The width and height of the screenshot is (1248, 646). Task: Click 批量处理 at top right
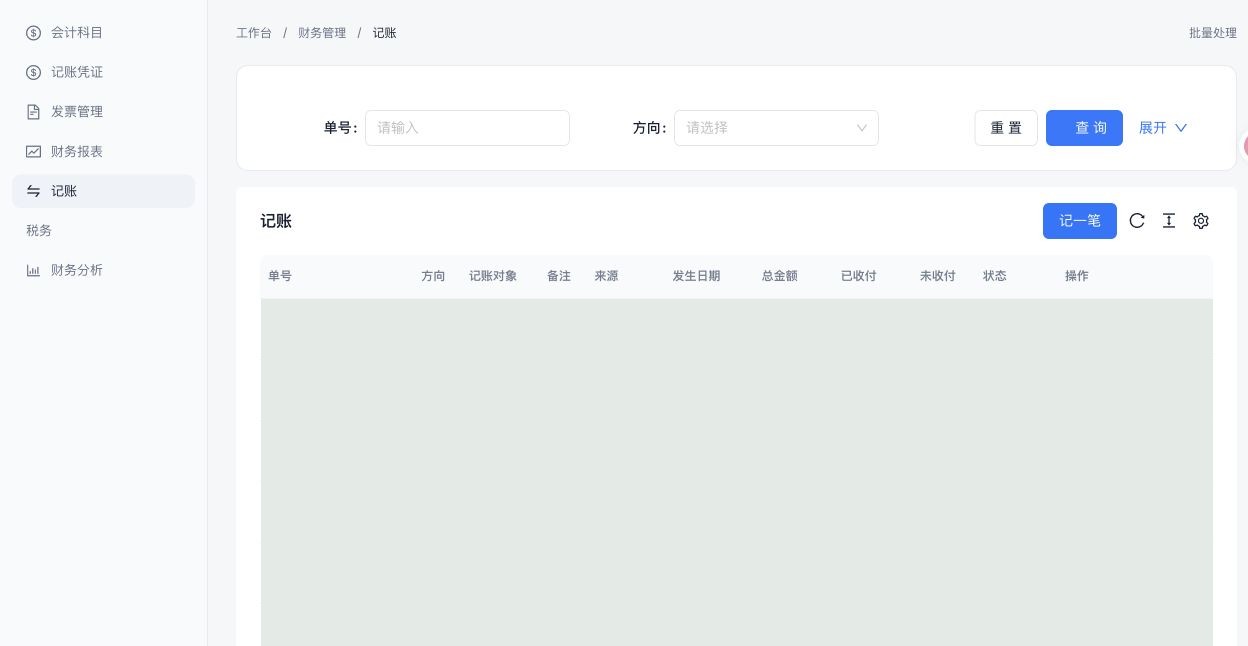point(1213,33)
